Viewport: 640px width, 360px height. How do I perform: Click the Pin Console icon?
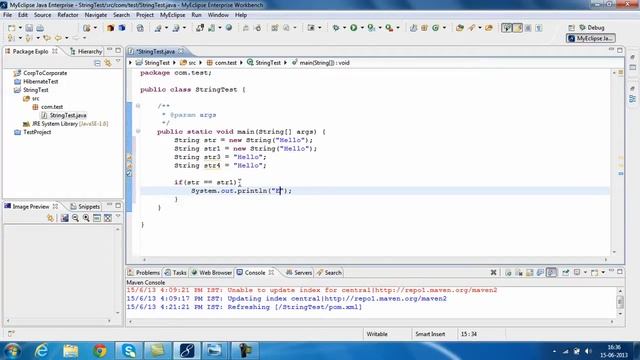tap(565, 272)
